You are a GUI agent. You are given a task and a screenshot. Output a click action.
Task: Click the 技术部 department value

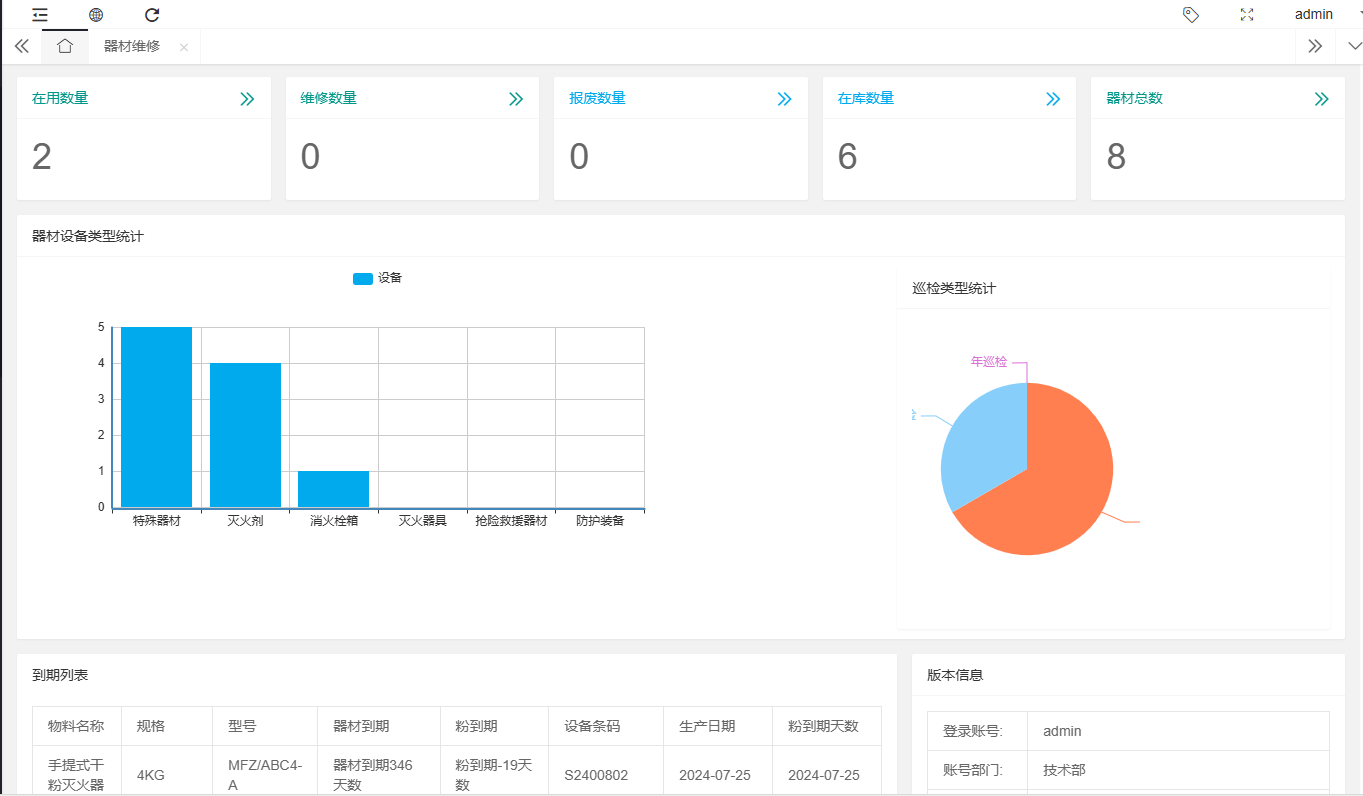point(1064,770)
